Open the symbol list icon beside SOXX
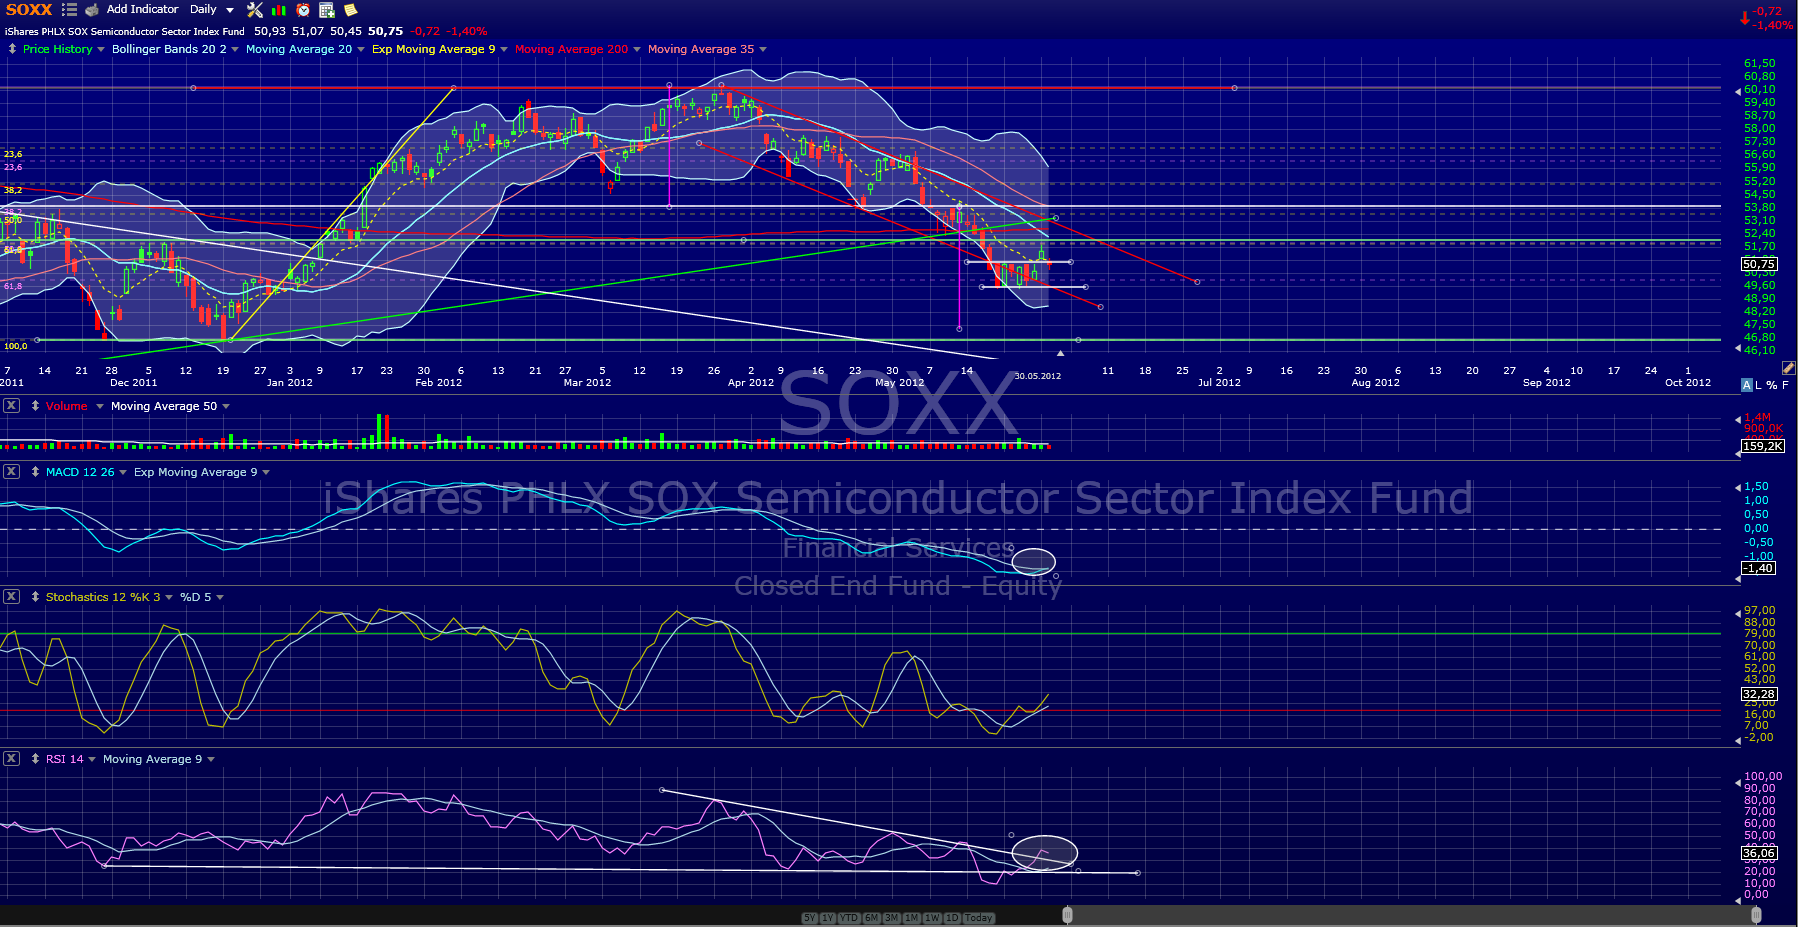This screenshot has width=1798, height=927. [69, 10]
